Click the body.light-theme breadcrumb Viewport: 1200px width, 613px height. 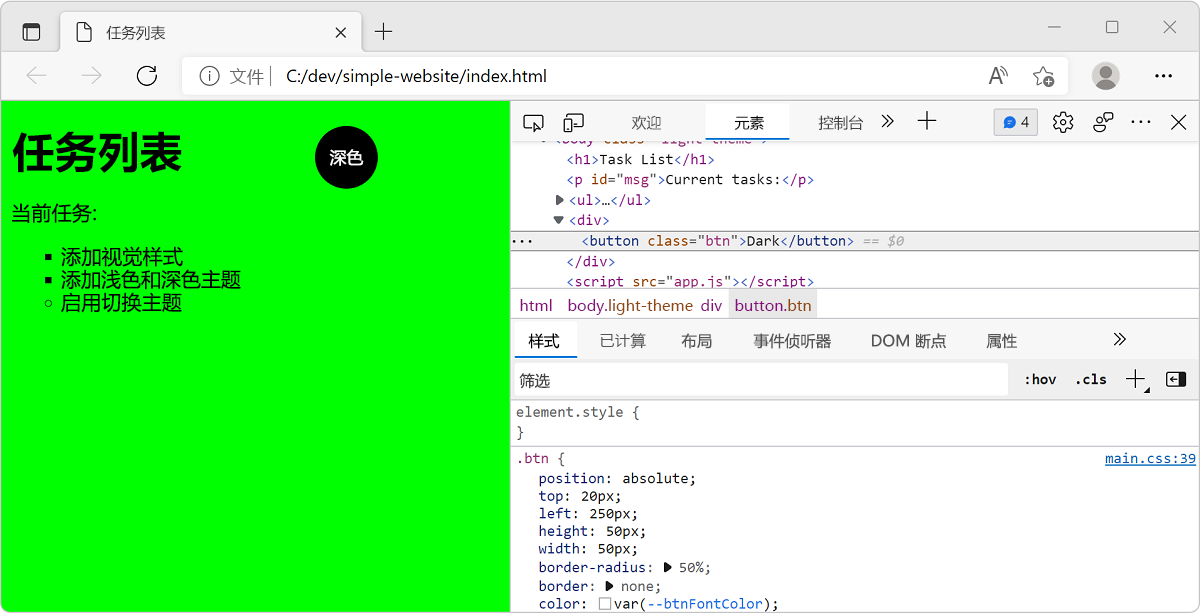pos(630,305)
